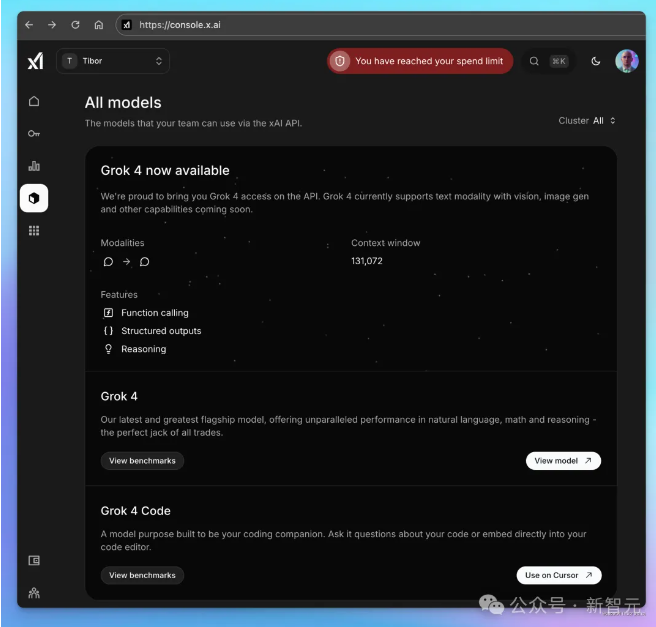This screenshot has width=656, height=627.
Task: Click the text input modality bubble icon
Action: (108, 262)
